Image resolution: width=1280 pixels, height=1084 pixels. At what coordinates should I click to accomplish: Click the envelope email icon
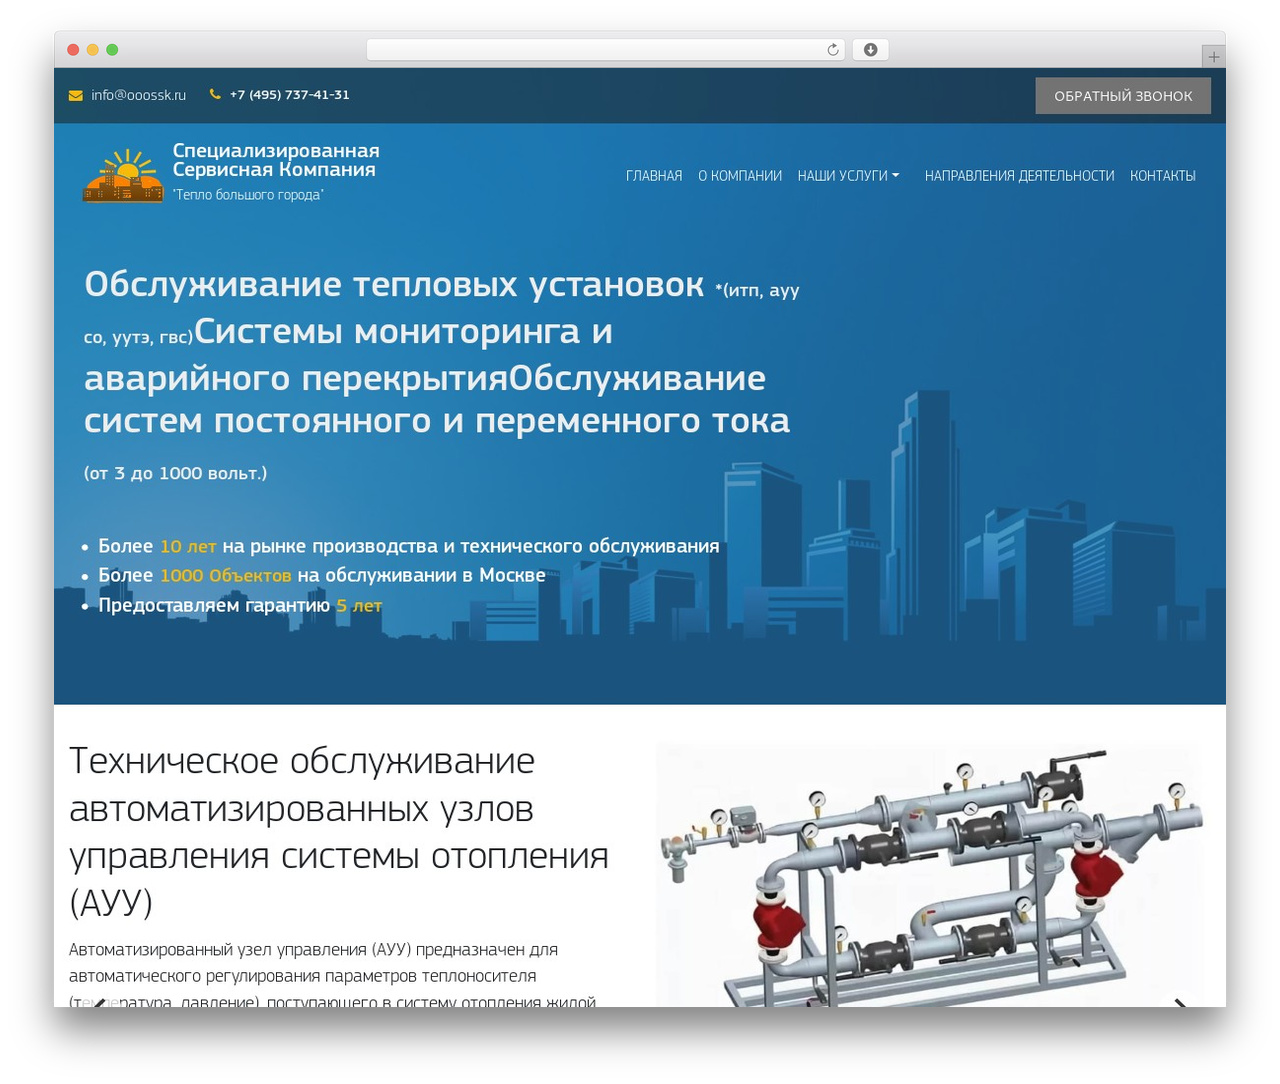pyautogui.click(x=75, y=95)
